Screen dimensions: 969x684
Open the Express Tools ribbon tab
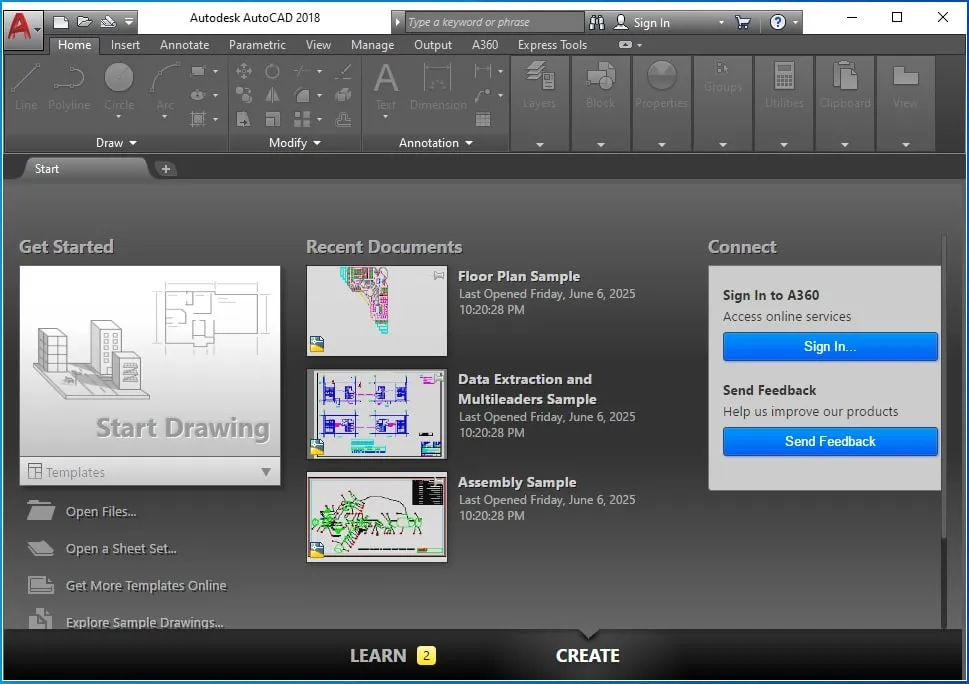(552, 45)
